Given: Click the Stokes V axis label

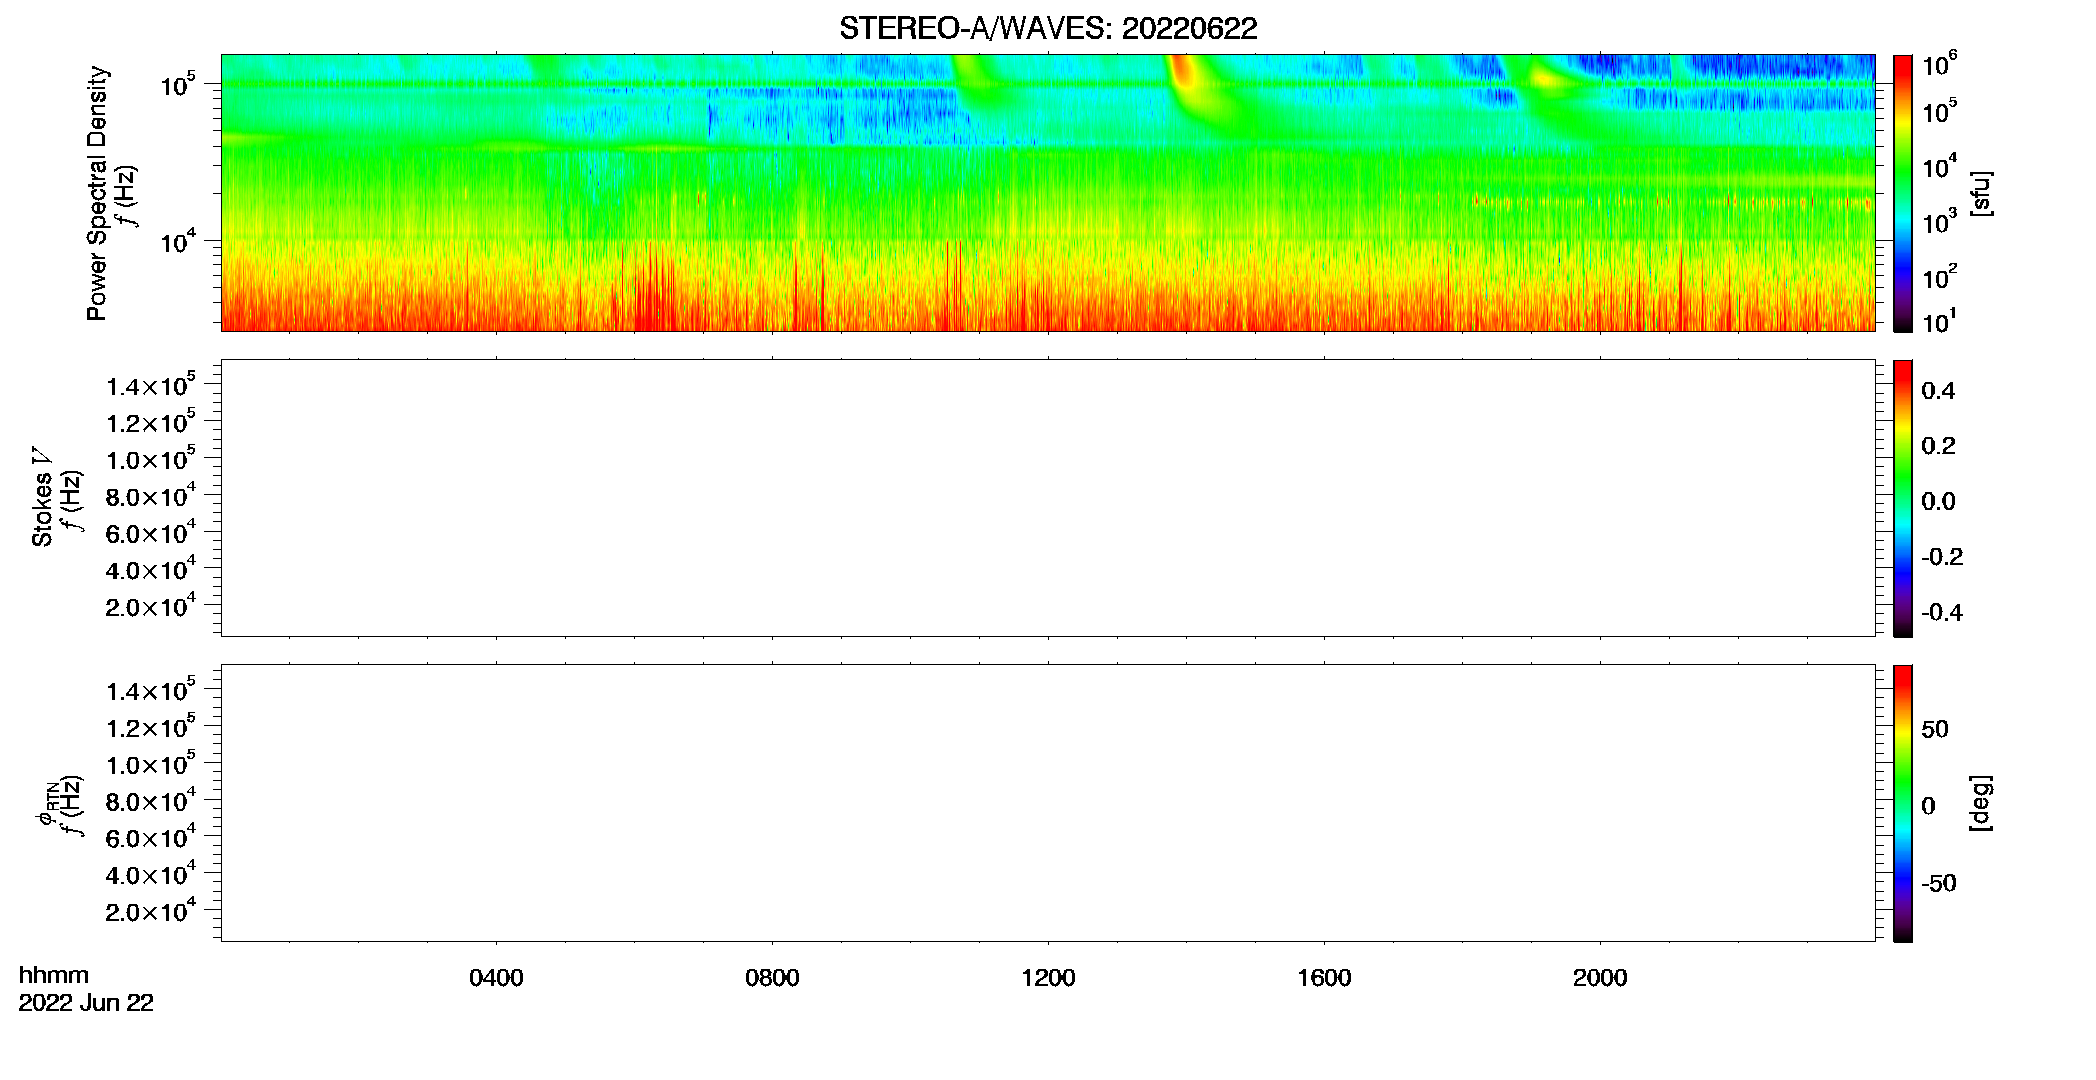Looking at the screenshot, I should pos(43,497).
